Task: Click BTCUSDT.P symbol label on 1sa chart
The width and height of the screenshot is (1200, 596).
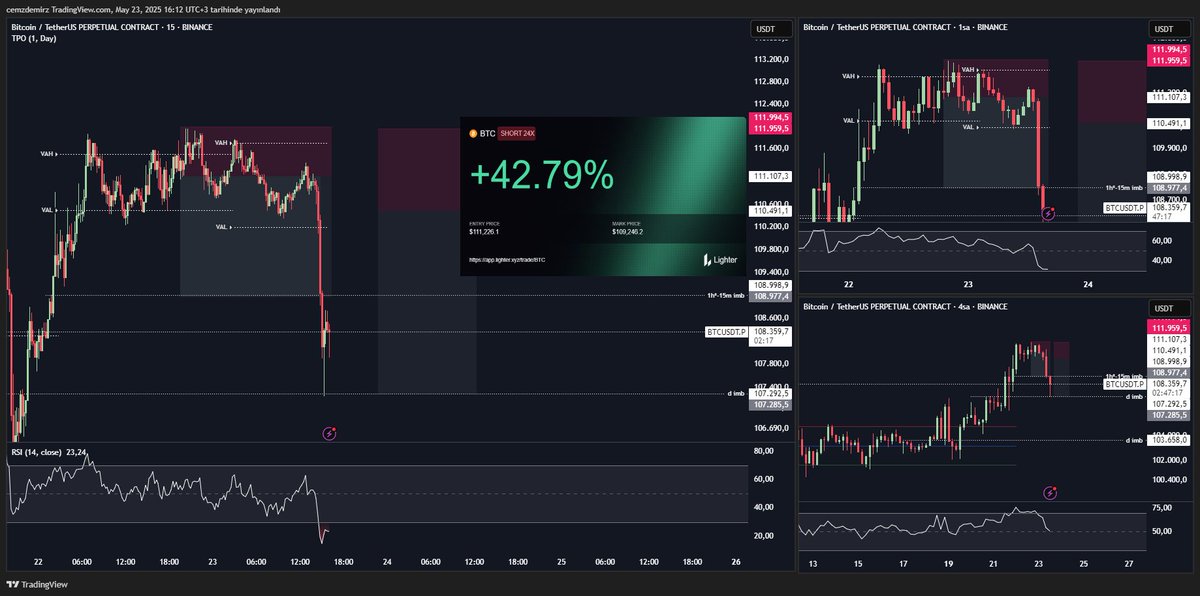Action: coord(1123,208)
